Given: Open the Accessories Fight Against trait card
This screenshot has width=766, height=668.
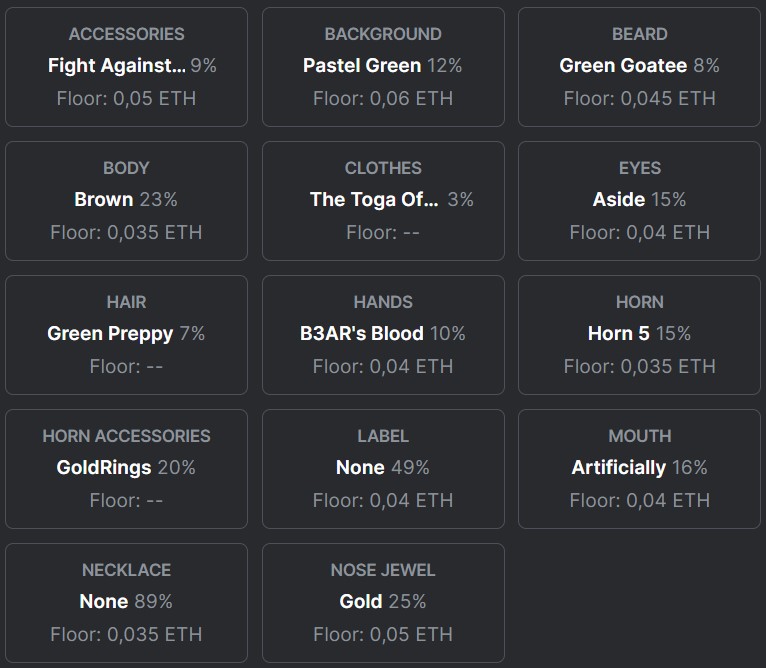Looking at the screenshot, I should coord(127,67).
